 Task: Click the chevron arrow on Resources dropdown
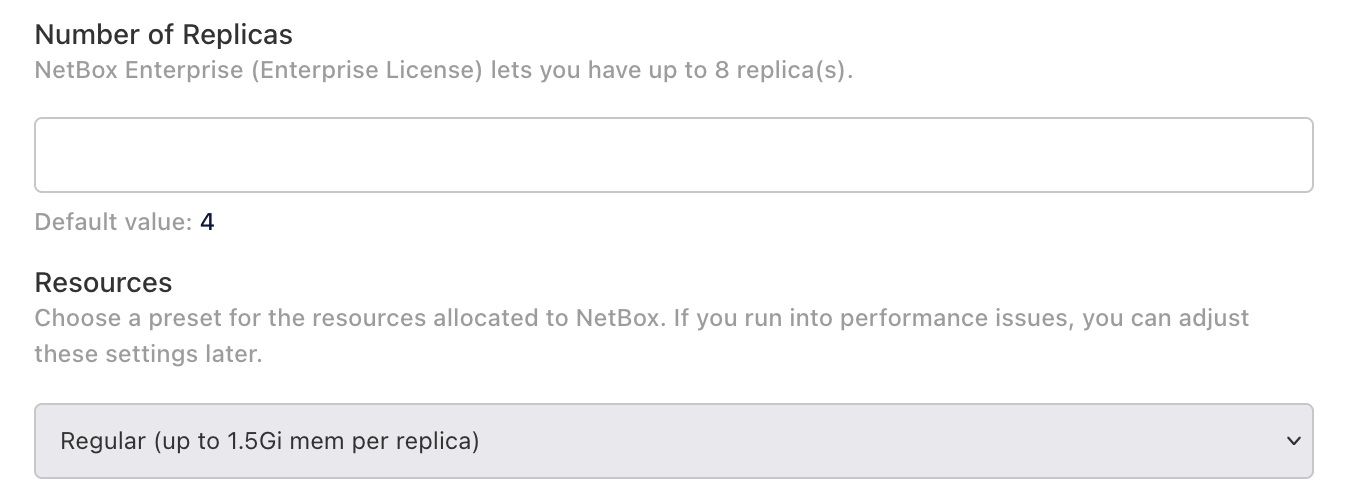[x=1293, y=441]
